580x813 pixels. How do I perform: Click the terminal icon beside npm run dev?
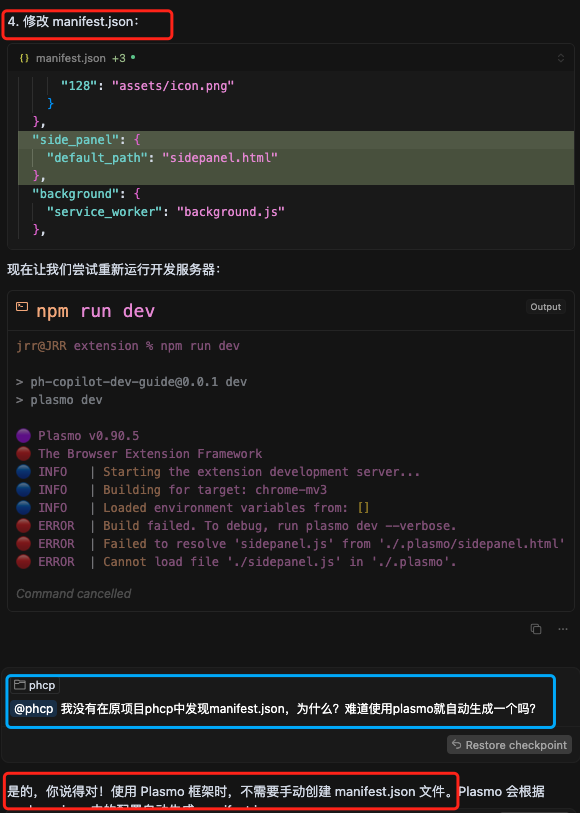coord(22,306)
